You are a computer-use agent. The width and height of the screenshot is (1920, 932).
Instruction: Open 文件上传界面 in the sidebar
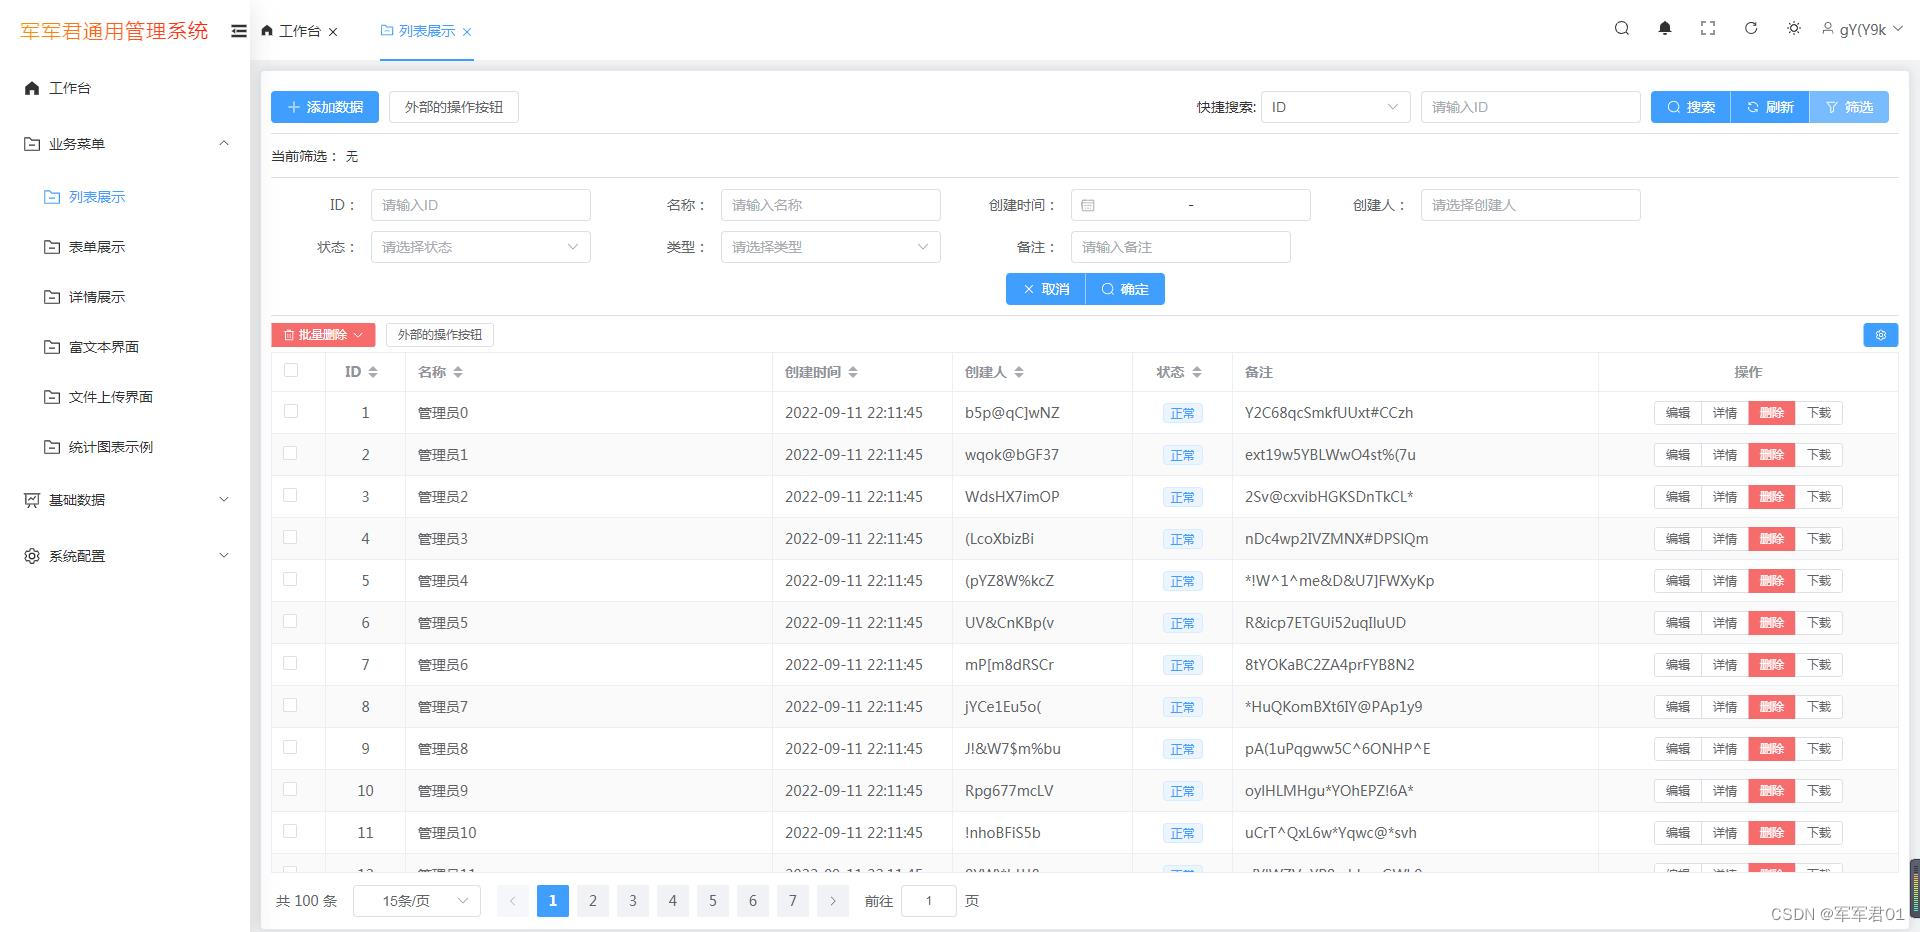[111, 397]
